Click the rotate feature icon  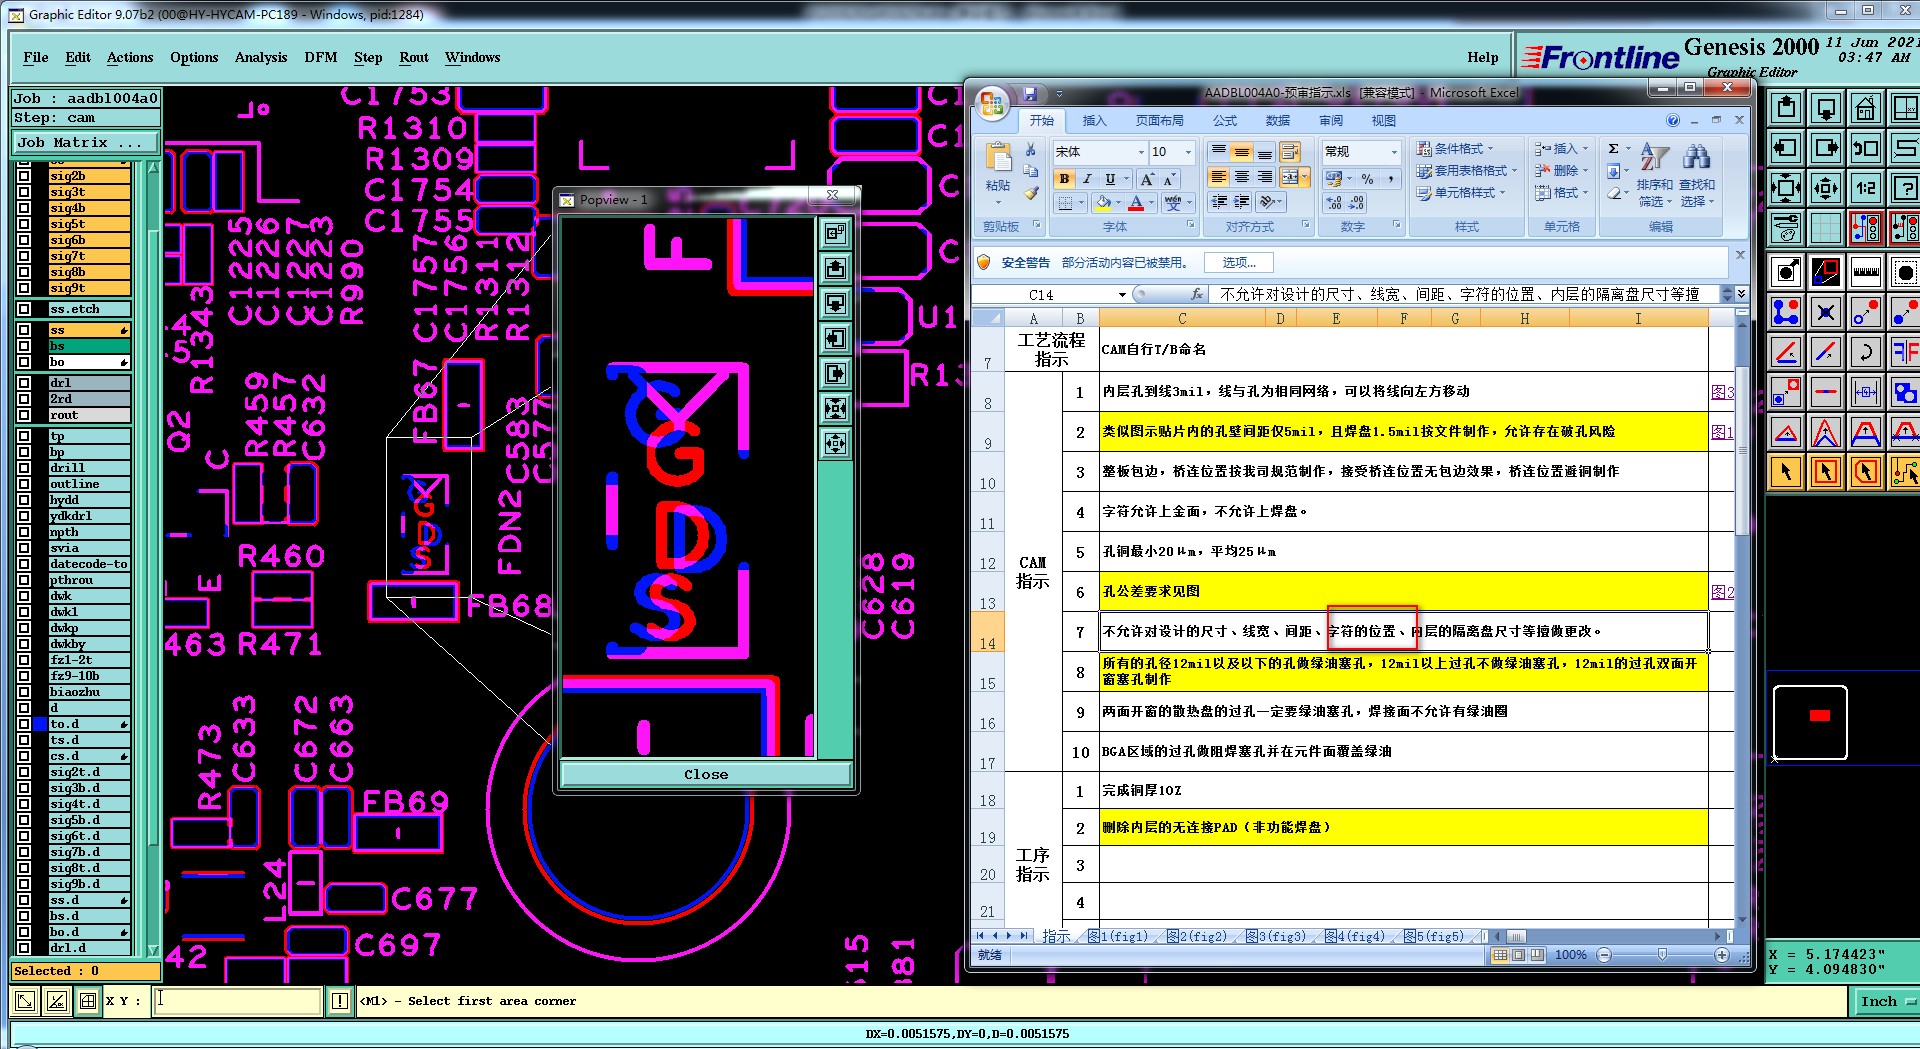[x=1865, y=352]
